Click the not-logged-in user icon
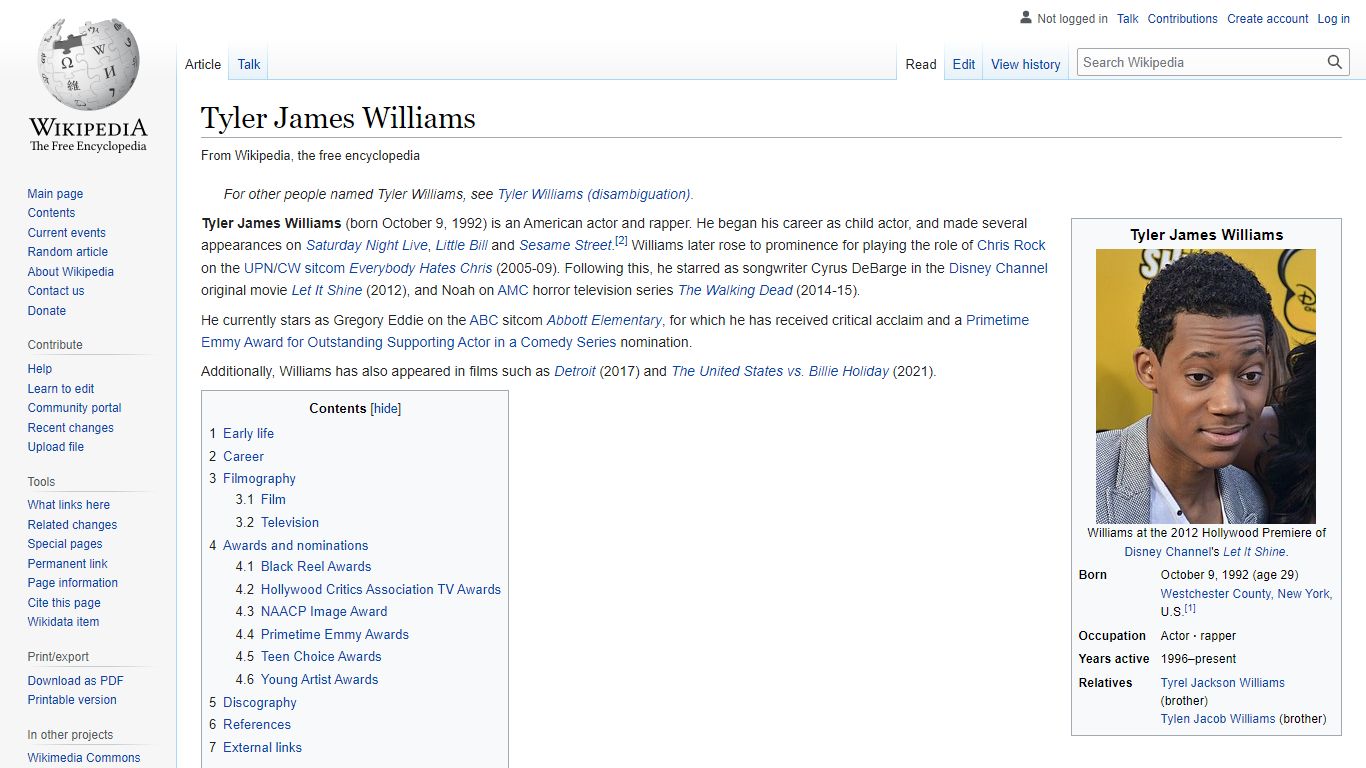This screenshot has height=768, width=1366. 1025,18
